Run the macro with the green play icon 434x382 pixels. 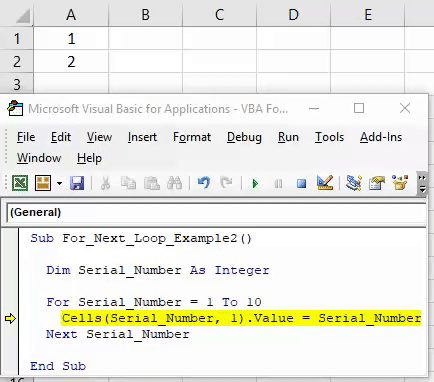(x=255, y=183)
